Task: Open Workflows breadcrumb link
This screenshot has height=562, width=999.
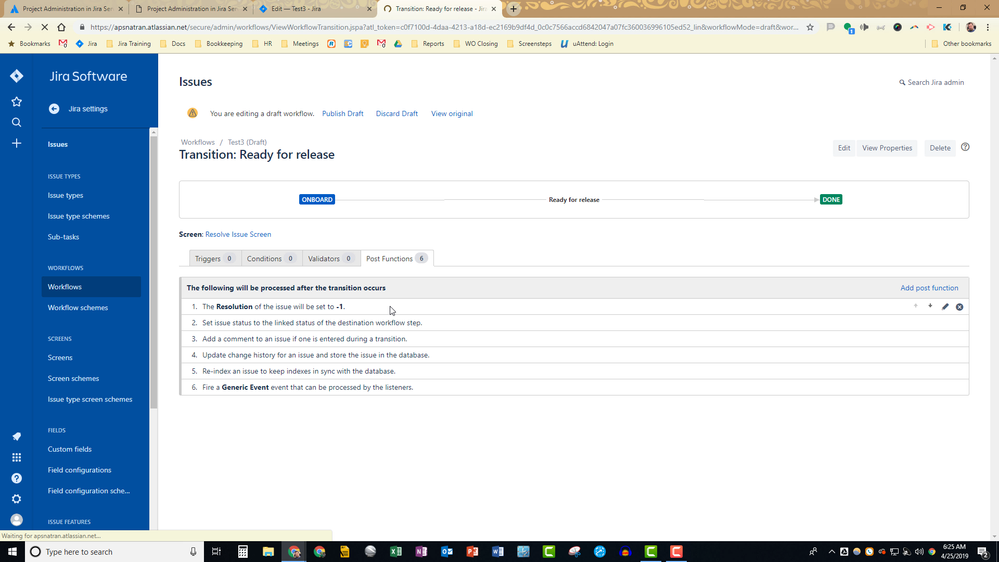Action: (x=198, y=142)
